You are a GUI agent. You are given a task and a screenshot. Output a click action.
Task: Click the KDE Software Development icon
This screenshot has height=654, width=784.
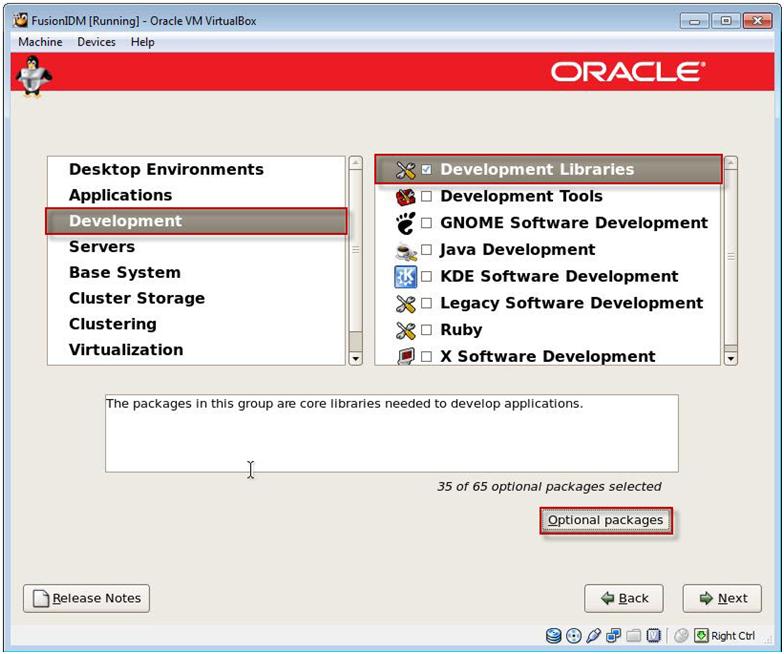click(x=405, y=276)
